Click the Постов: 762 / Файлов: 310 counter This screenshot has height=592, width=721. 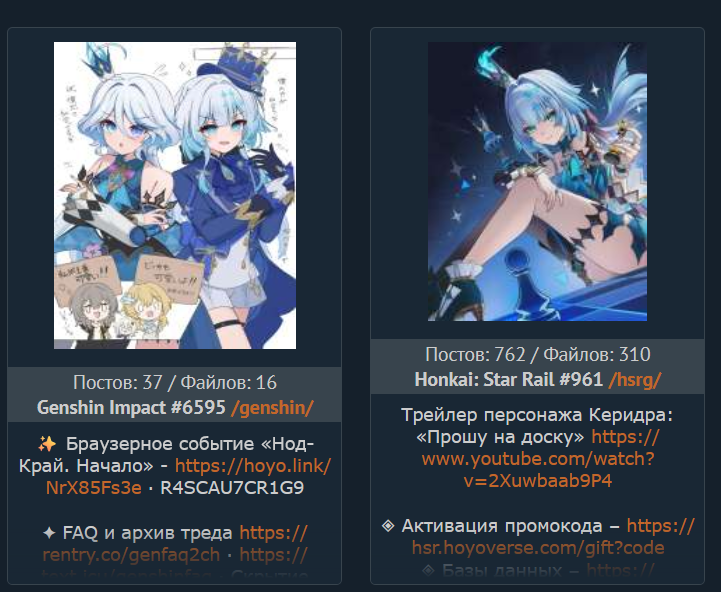[x=538, y=354]
